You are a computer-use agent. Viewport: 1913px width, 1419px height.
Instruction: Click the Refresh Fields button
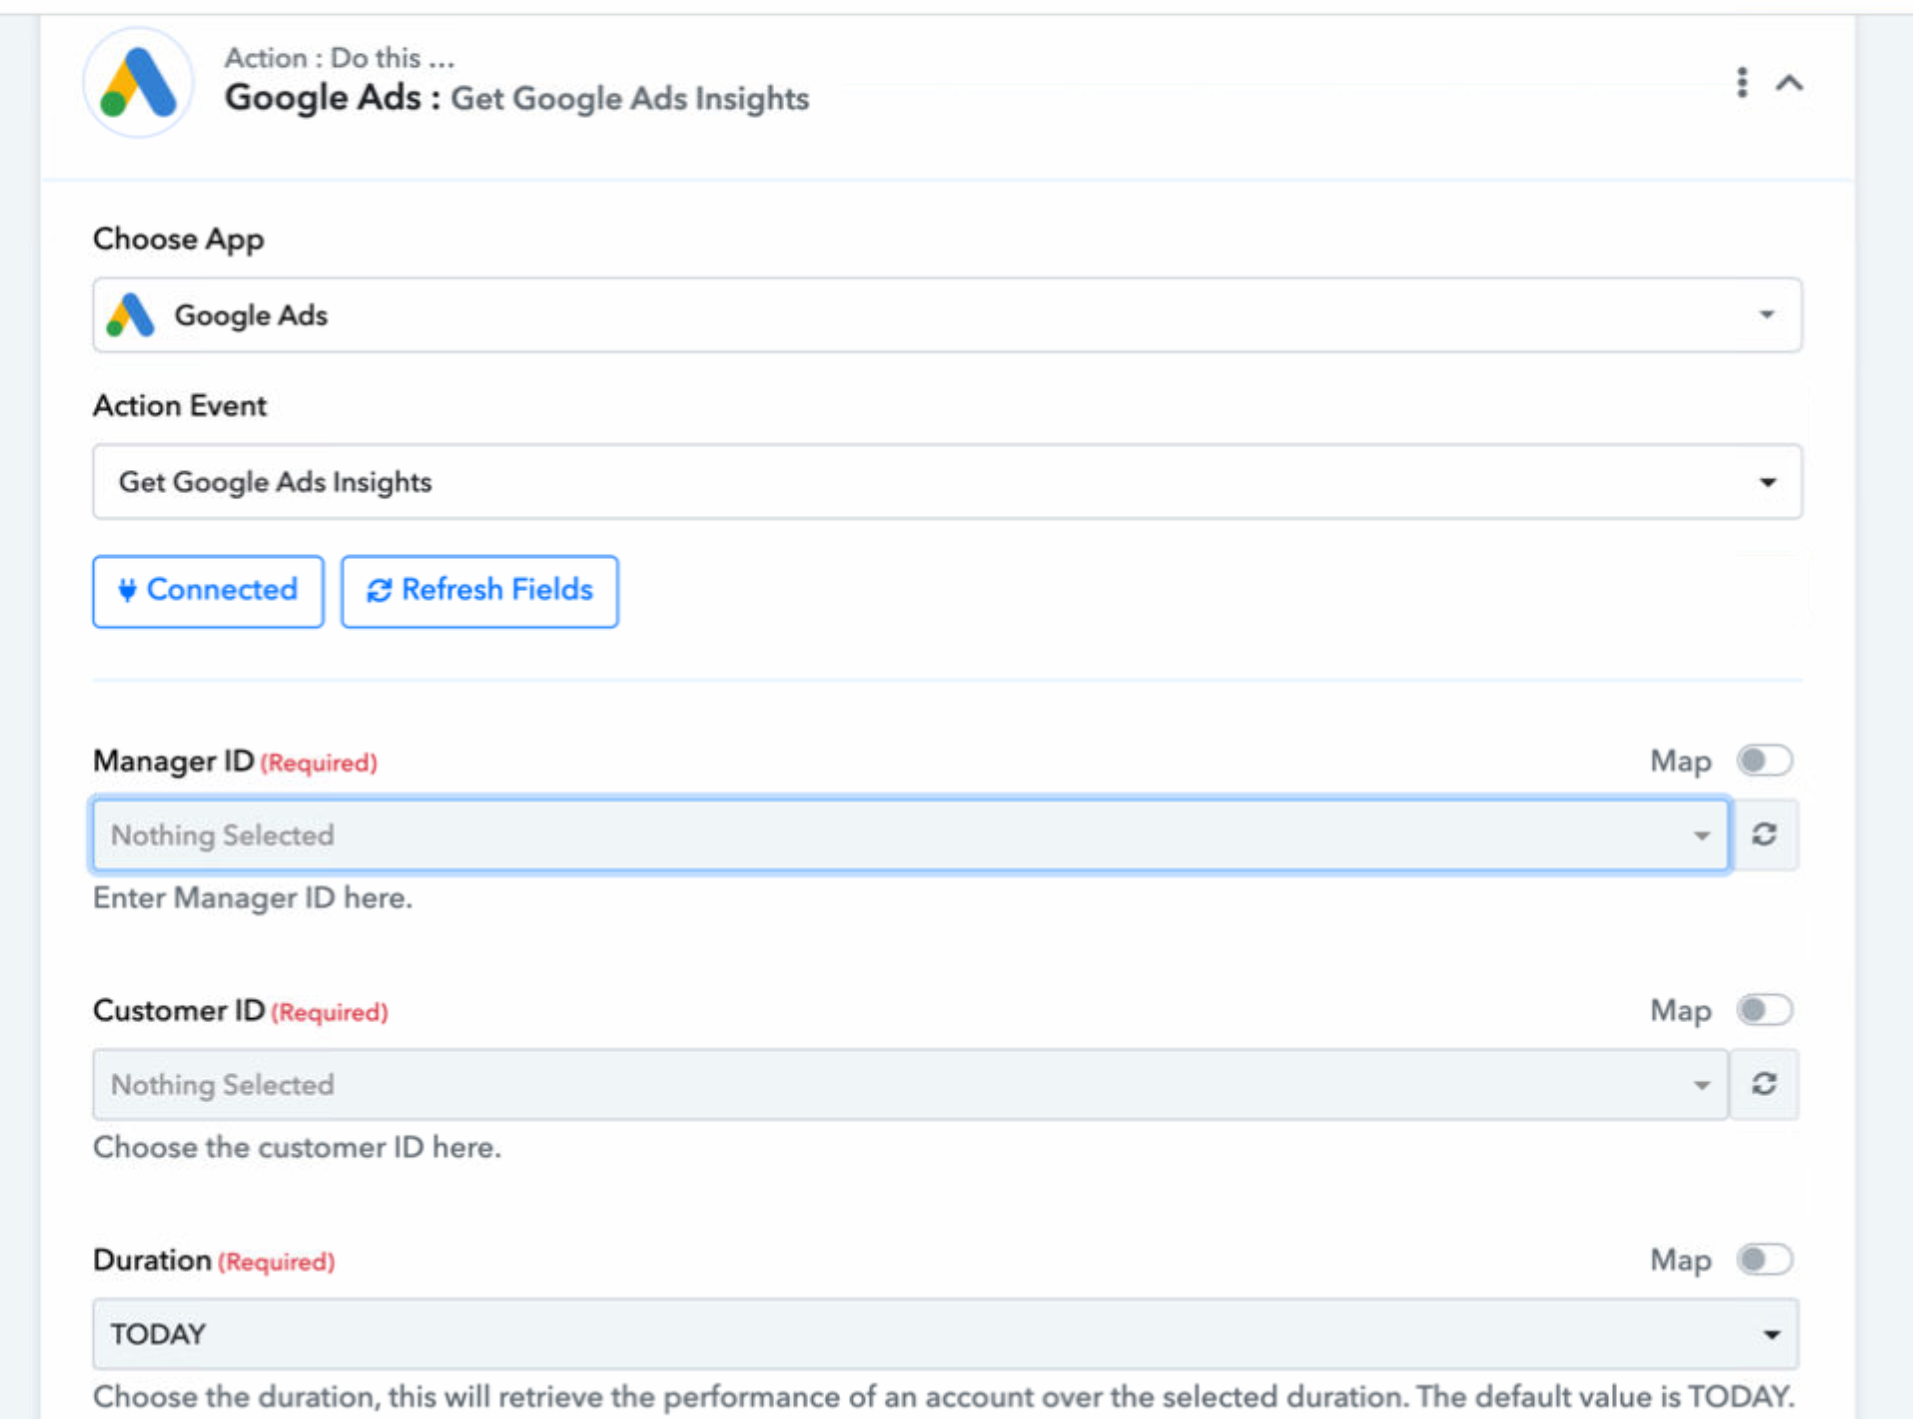point(480,591)
